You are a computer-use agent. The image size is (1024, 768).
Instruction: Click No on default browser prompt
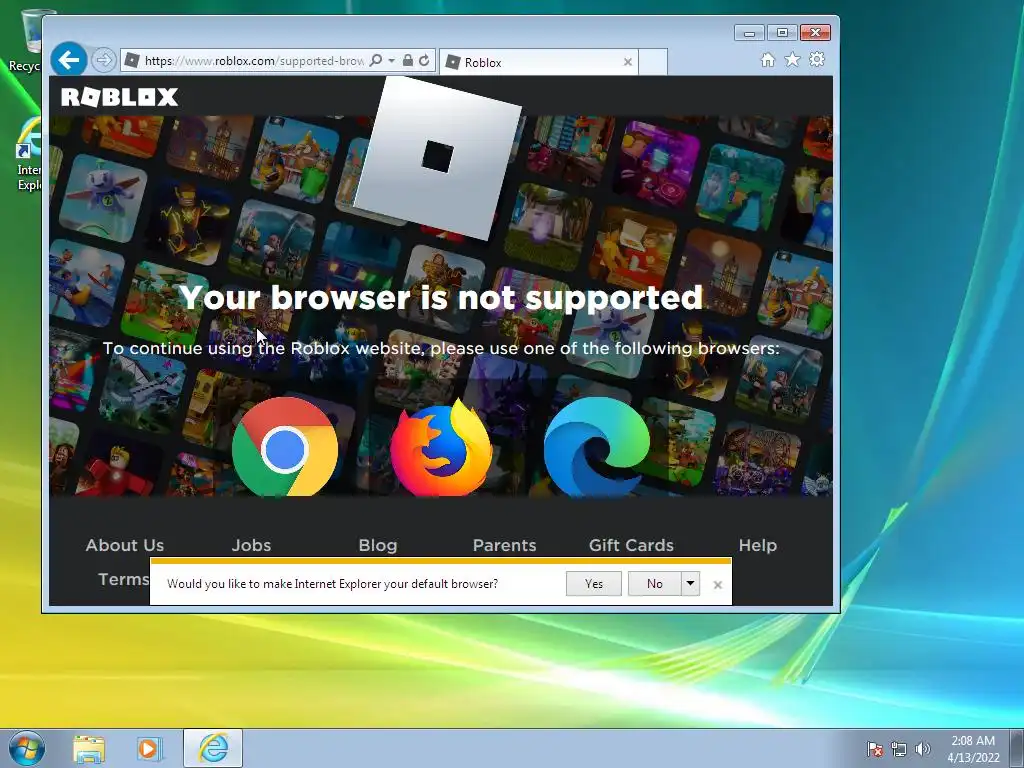pyautogui.click(x=654, y=584)
